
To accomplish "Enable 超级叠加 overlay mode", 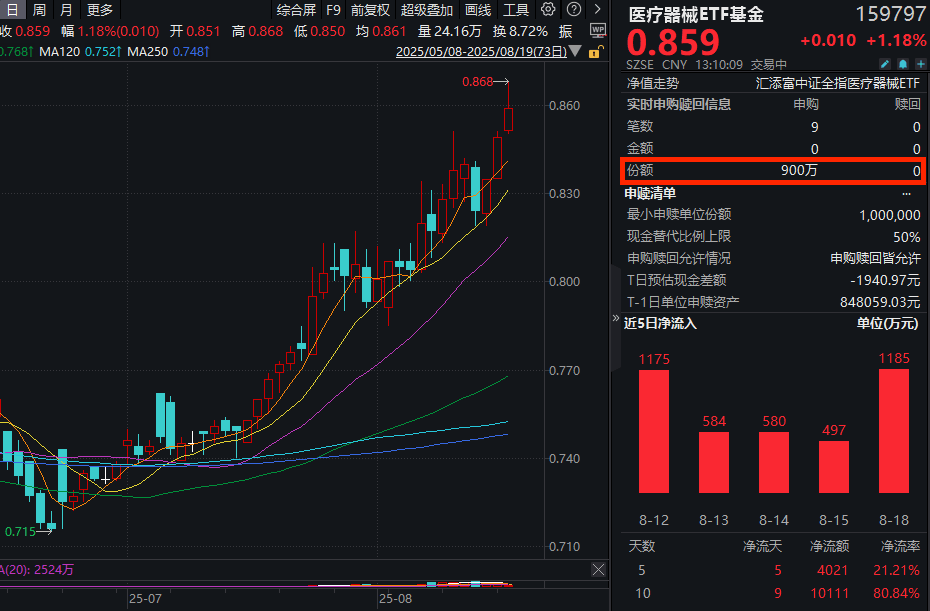I will point(427,9).
